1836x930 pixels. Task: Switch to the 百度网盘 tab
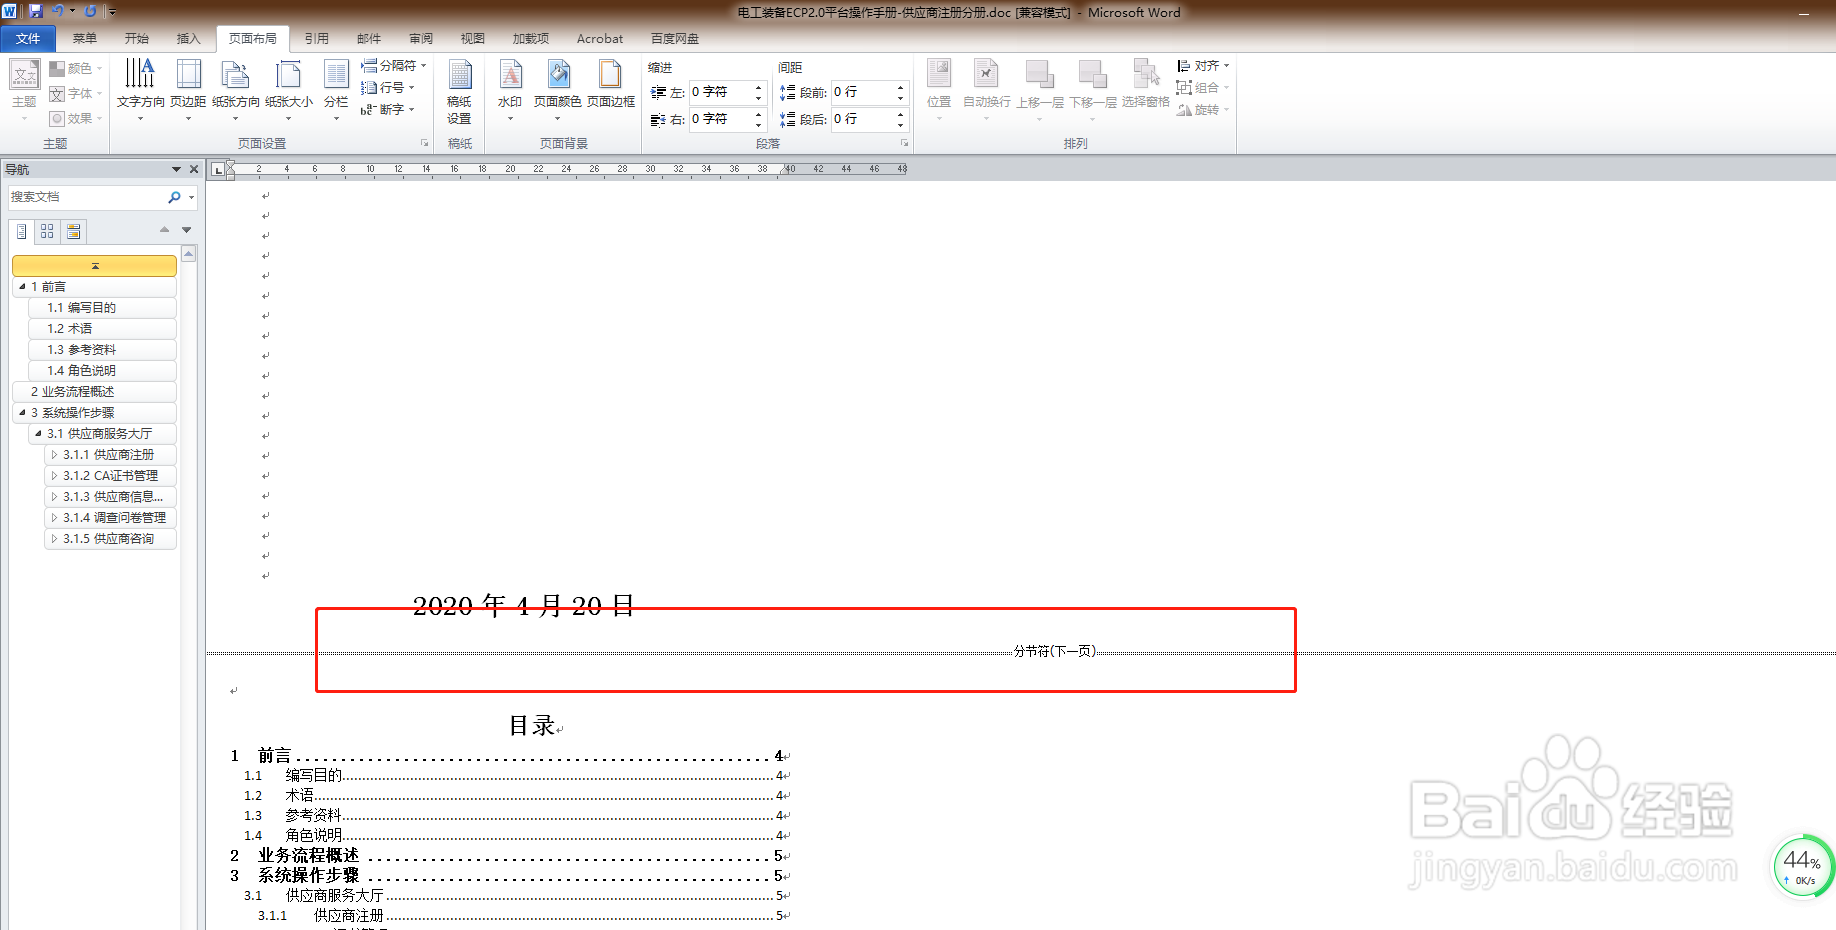(675, 39)
